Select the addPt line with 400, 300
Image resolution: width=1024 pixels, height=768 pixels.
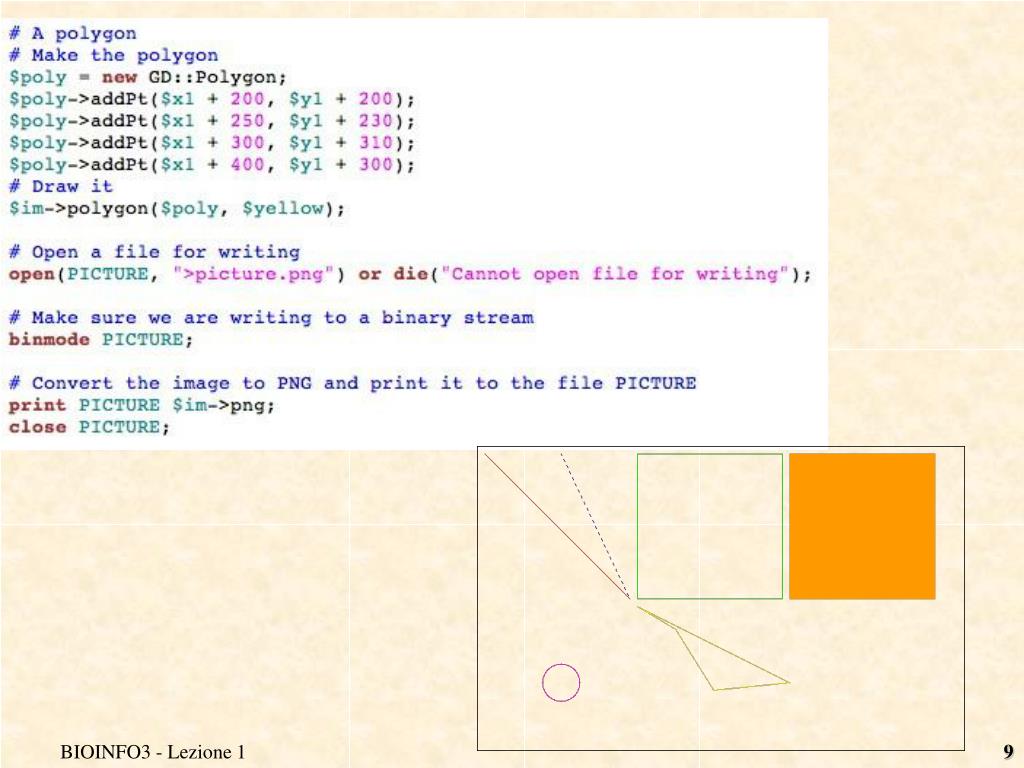tap(212, 165)
